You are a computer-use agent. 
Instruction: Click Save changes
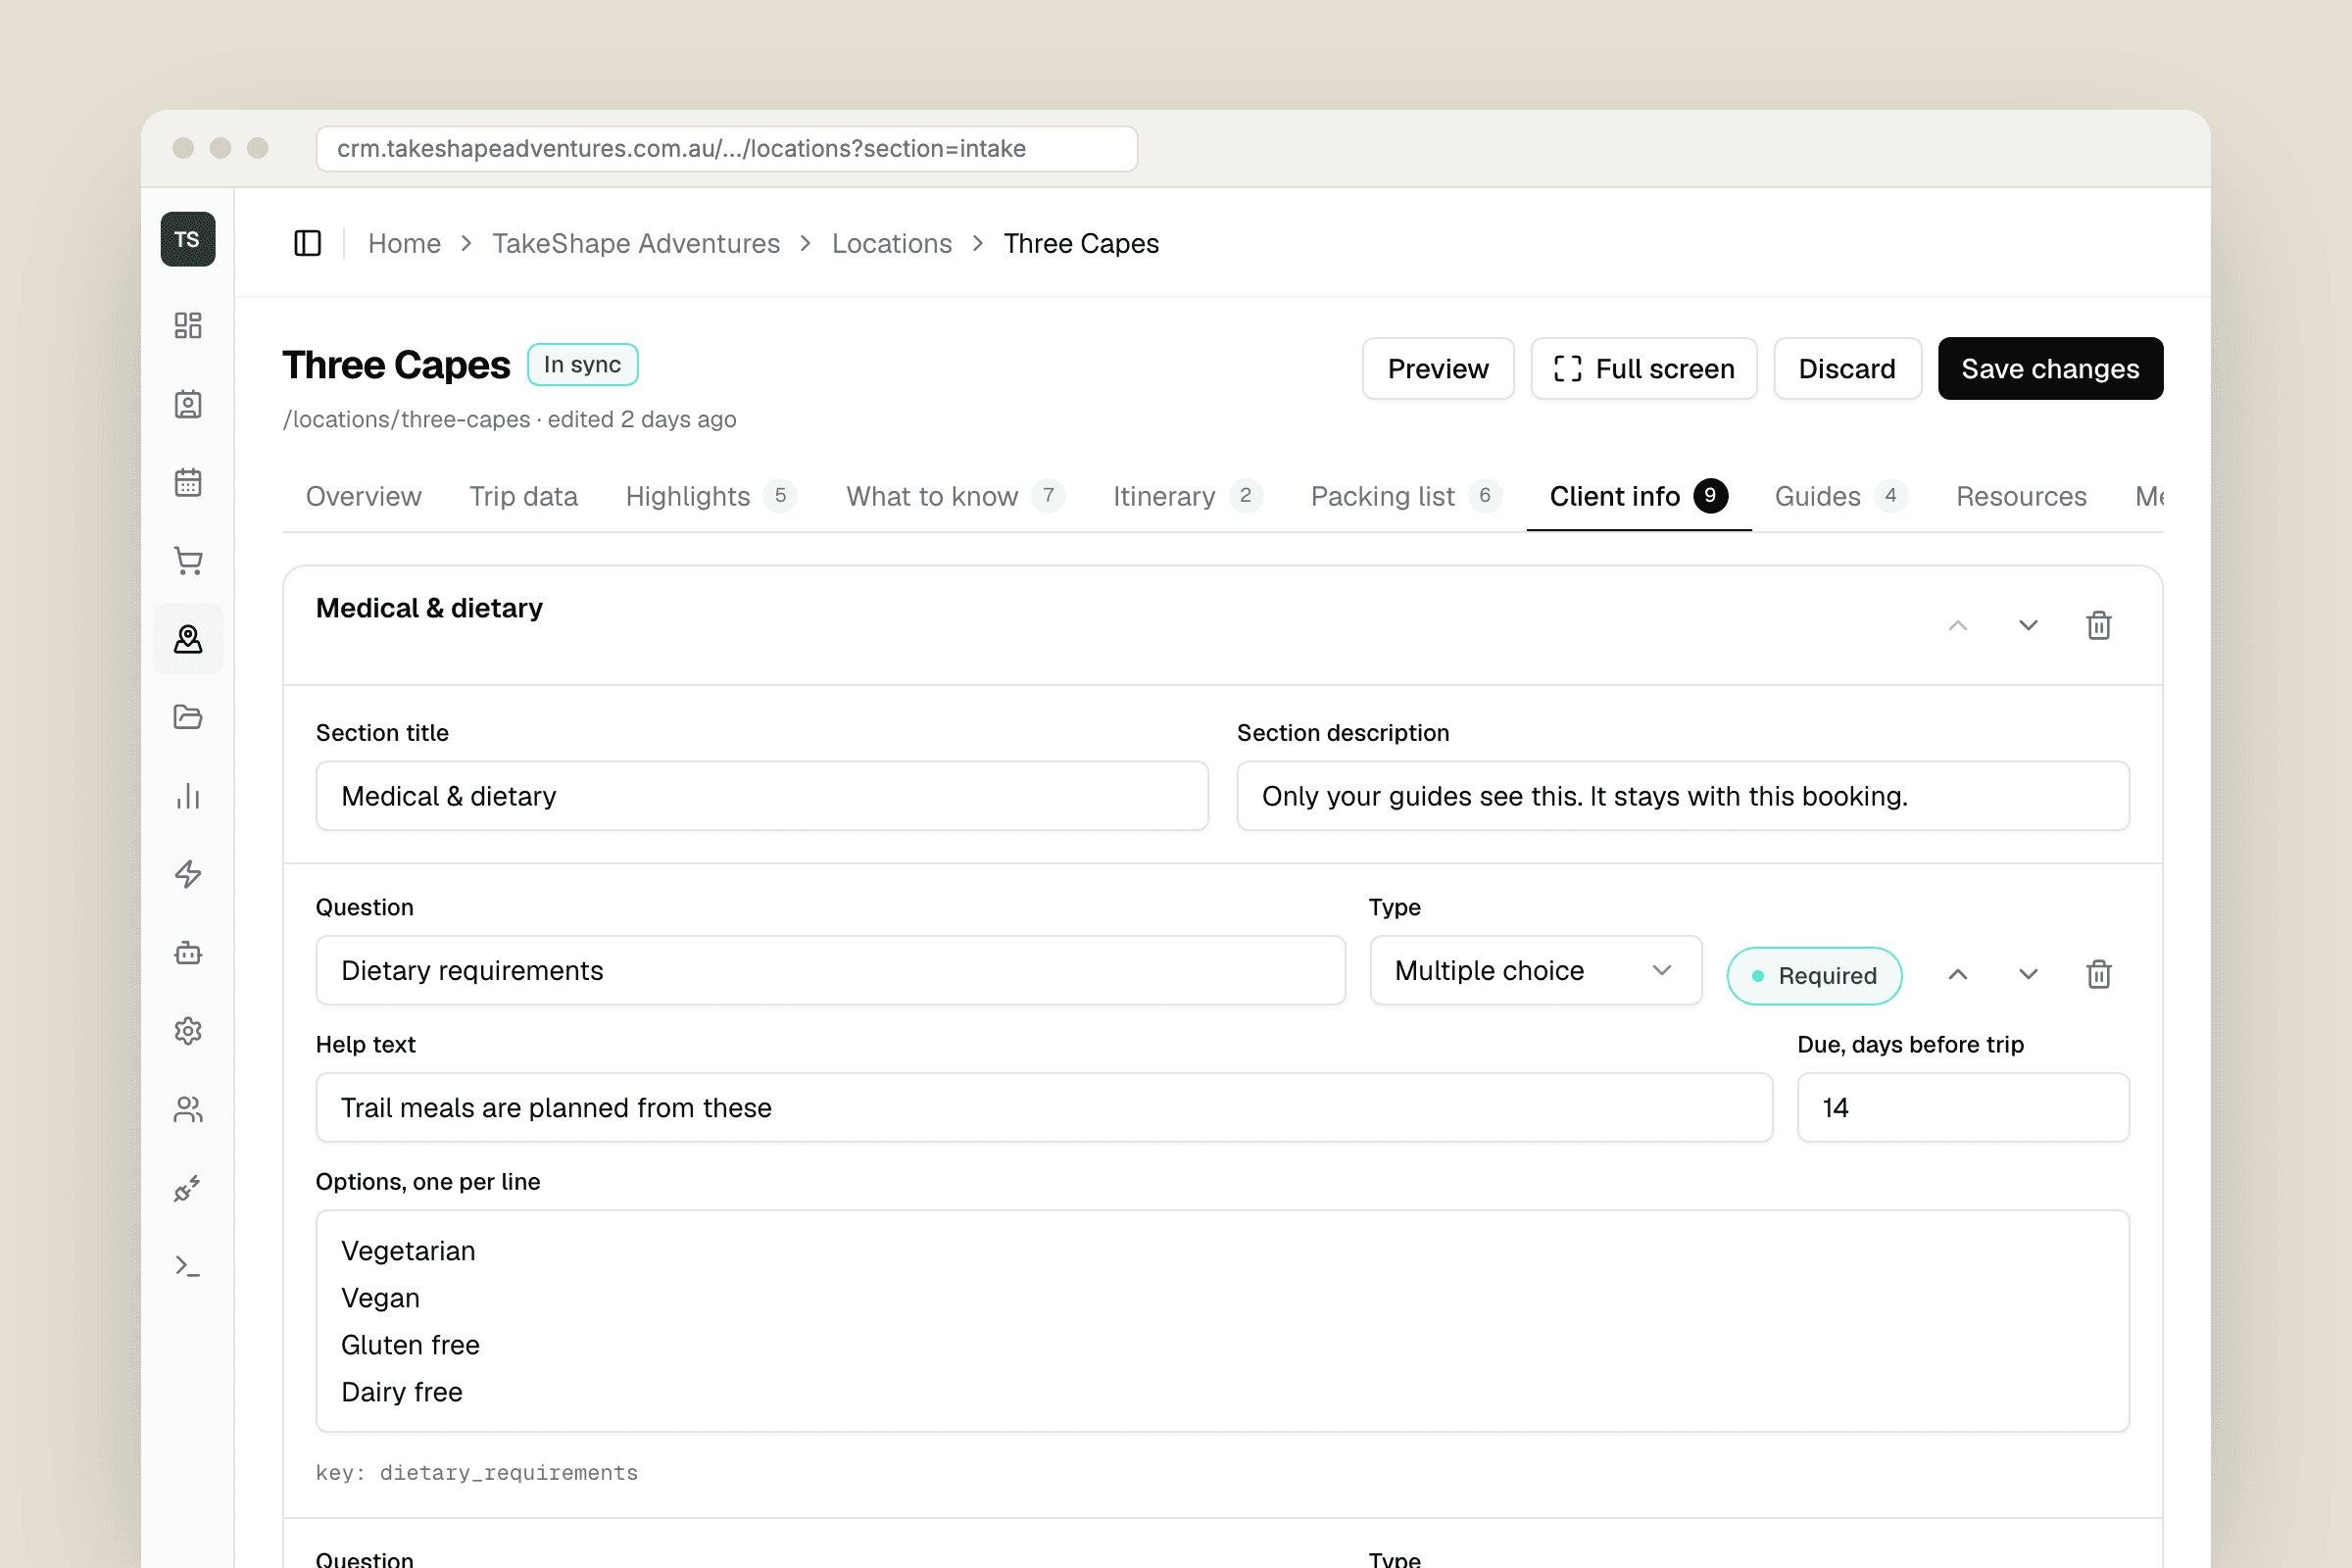pos(2050,368)
